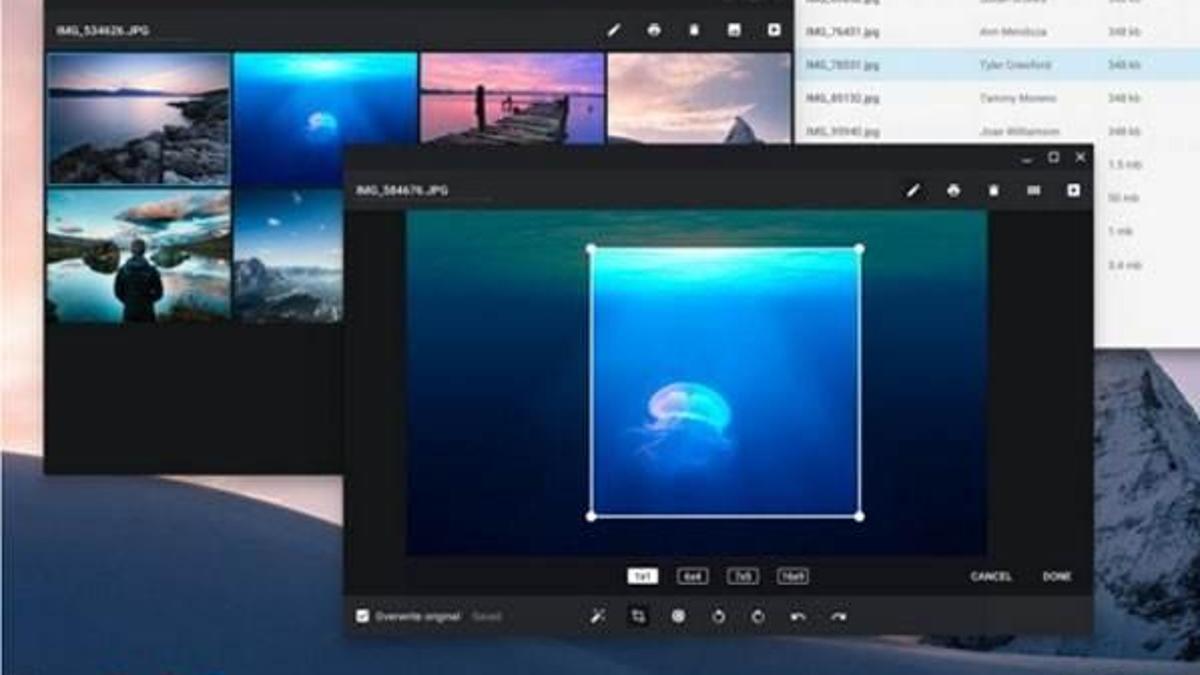This screenshot has width=1200, height=675.
Task: Rotate image left with counterclockwise icon
Action: [x=718, y=617]
